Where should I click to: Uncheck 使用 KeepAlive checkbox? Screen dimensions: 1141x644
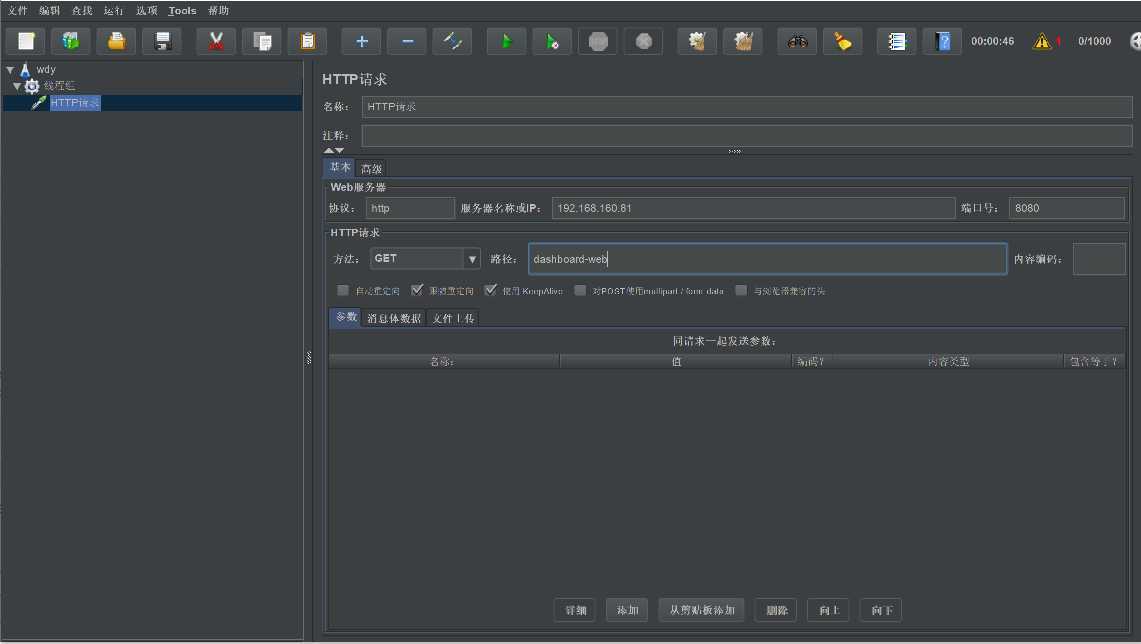pyautogui.click(x=490, y=290)
